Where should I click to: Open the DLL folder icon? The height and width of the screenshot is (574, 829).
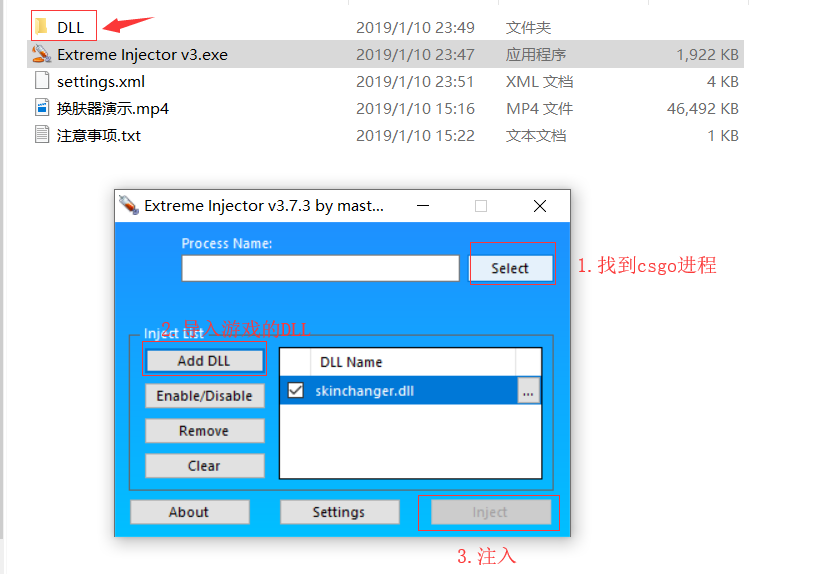pyautogui.click(x=42, y=26)
